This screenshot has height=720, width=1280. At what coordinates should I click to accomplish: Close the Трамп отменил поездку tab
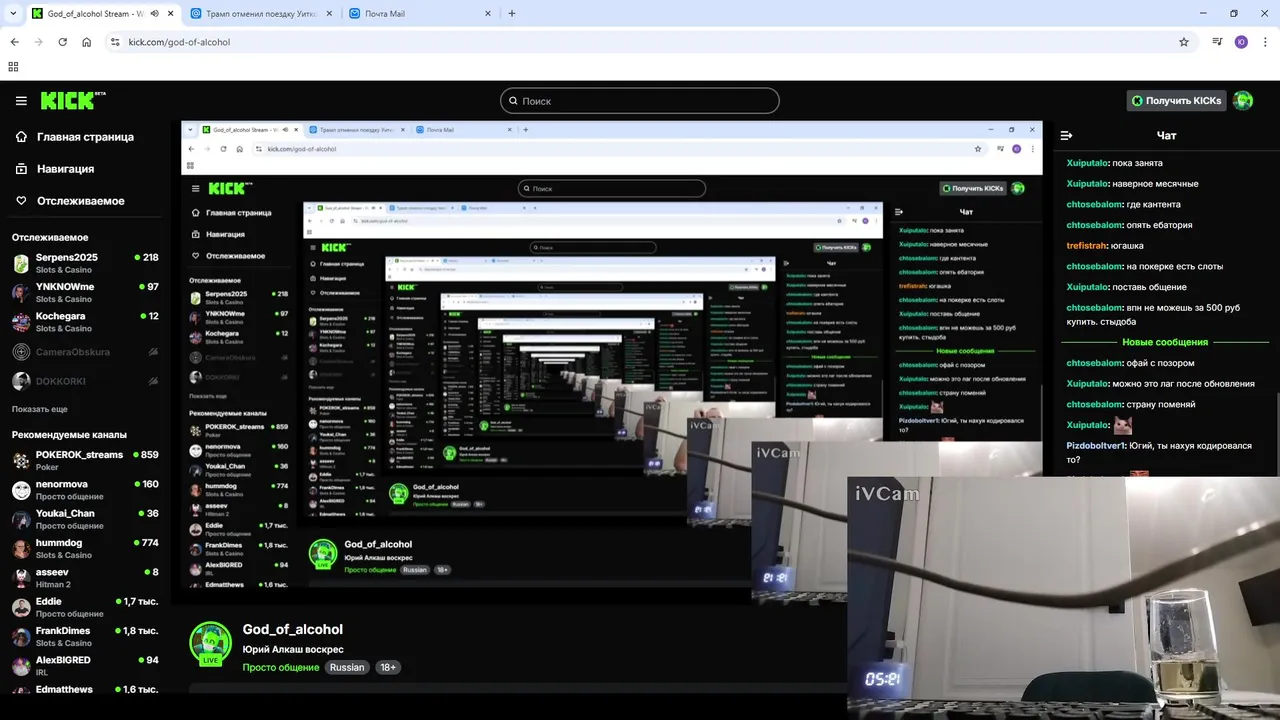point(328,14)
